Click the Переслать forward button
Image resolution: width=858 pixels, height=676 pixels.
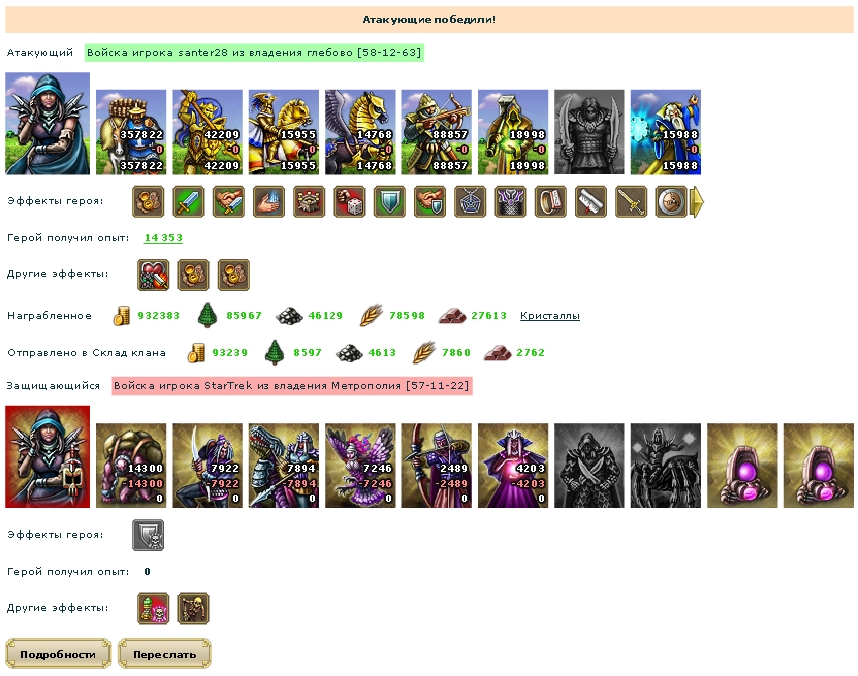(165, 654)
